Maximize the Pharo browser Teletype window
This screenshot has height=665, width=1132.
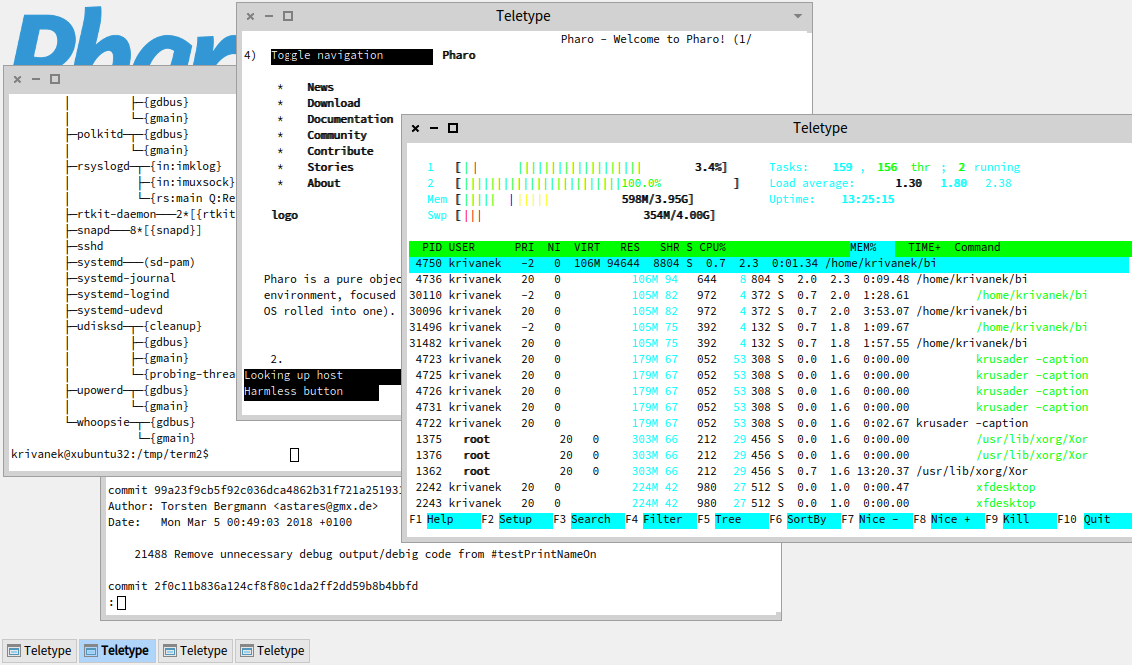(x=288, y=16)
